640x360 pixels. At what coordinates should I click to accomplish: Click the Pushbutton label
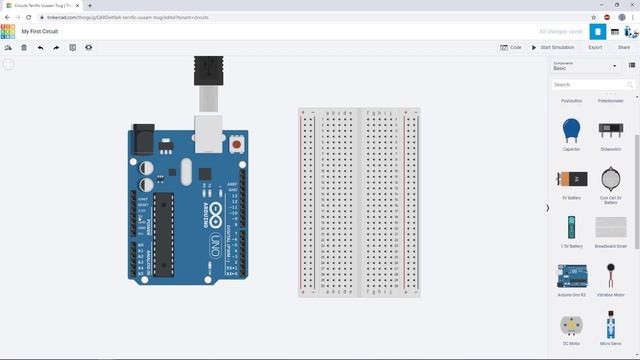tap(571, 101)
